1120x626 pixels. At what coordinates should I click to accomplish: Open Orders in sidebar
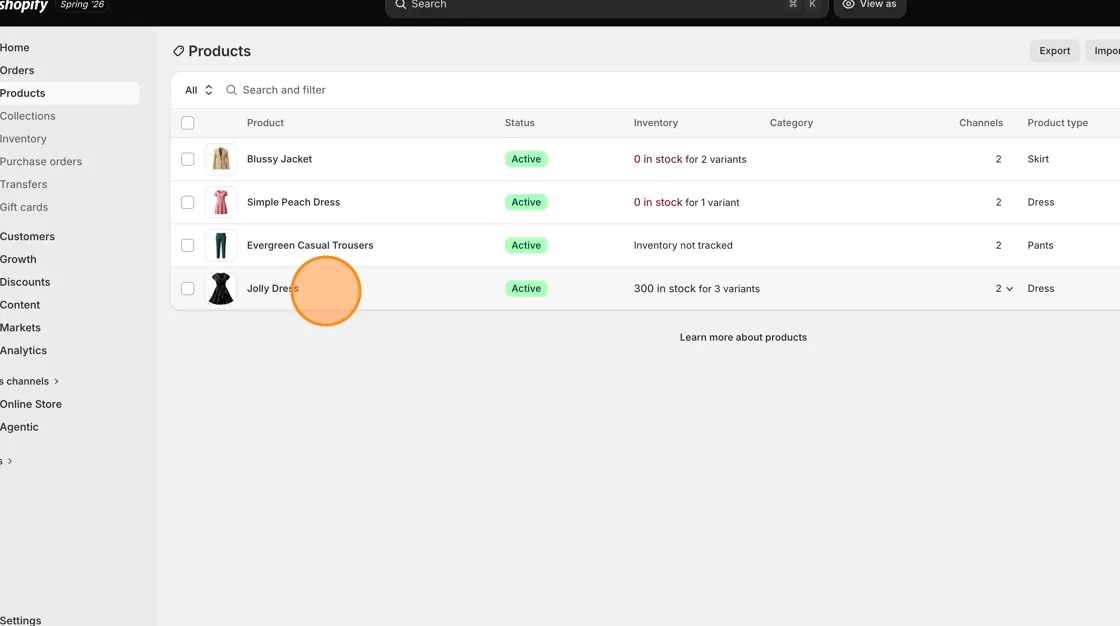[17, 71]
